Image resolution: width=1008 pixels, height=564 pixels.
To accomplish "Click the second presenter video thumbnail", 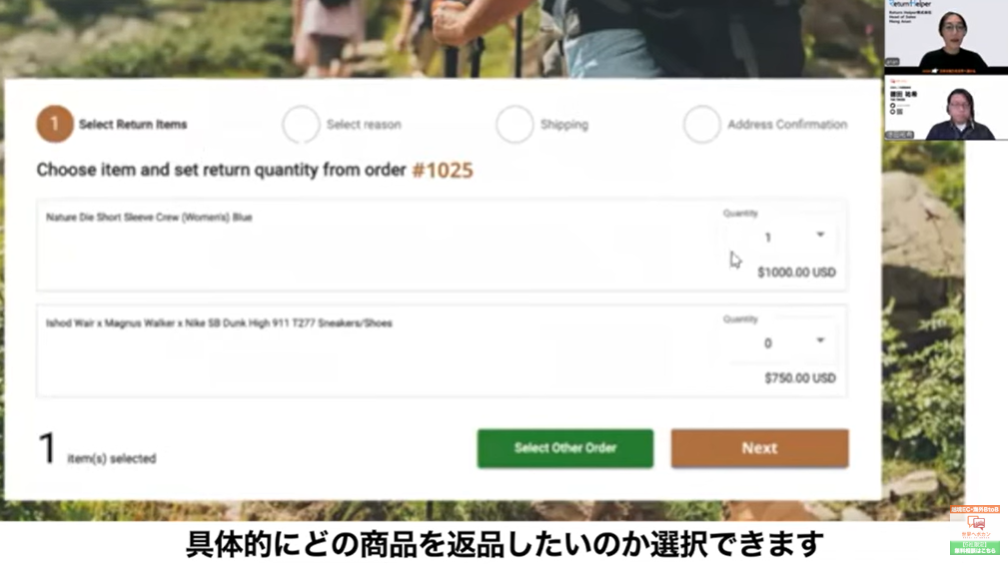I will 946,107.
